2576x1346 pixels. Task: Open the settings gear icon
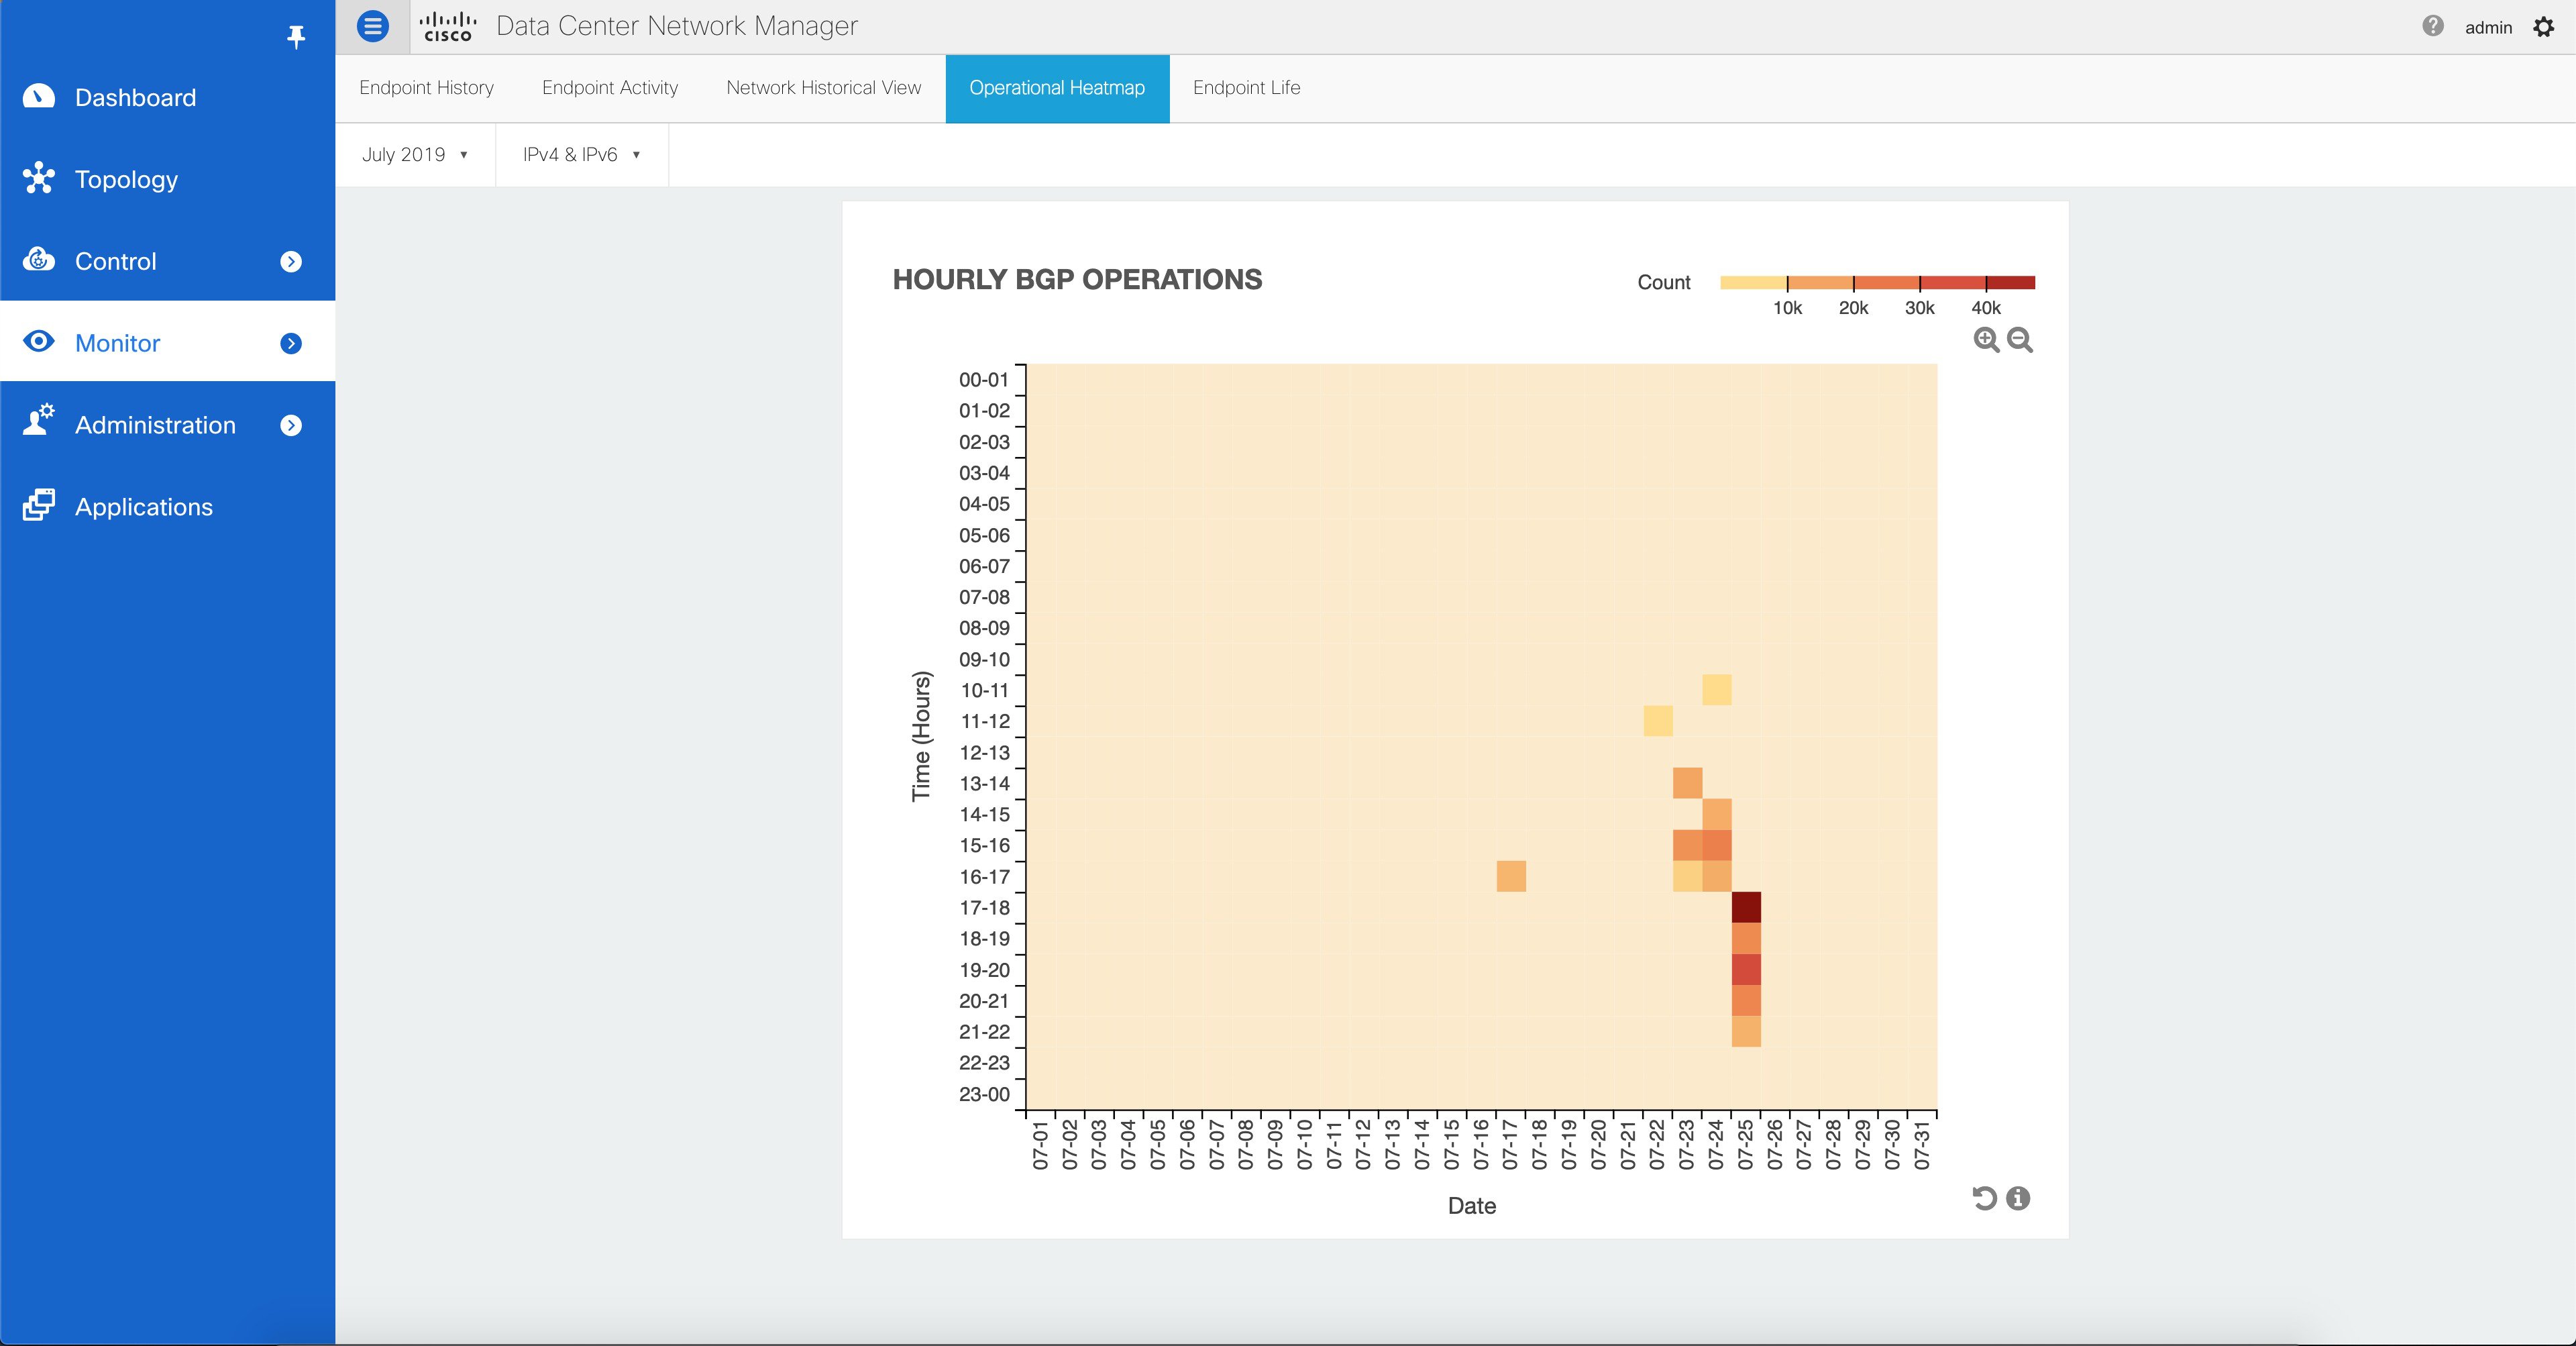[x=2543, y=27]
